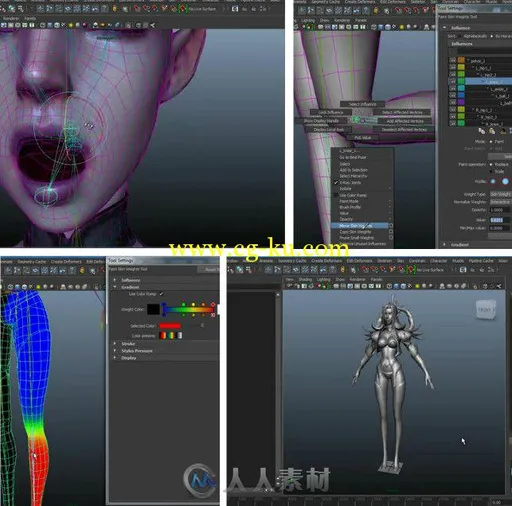
Task: Click lock icon in top-right panel toolbar
Action: 376,11
